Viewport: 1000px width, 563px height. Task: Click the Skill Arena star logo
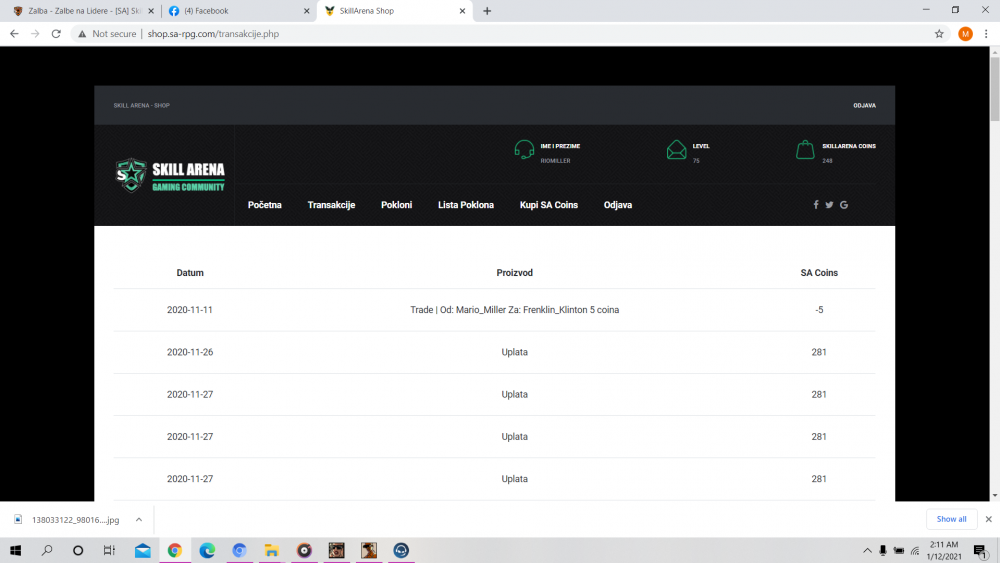pos(131,175)
